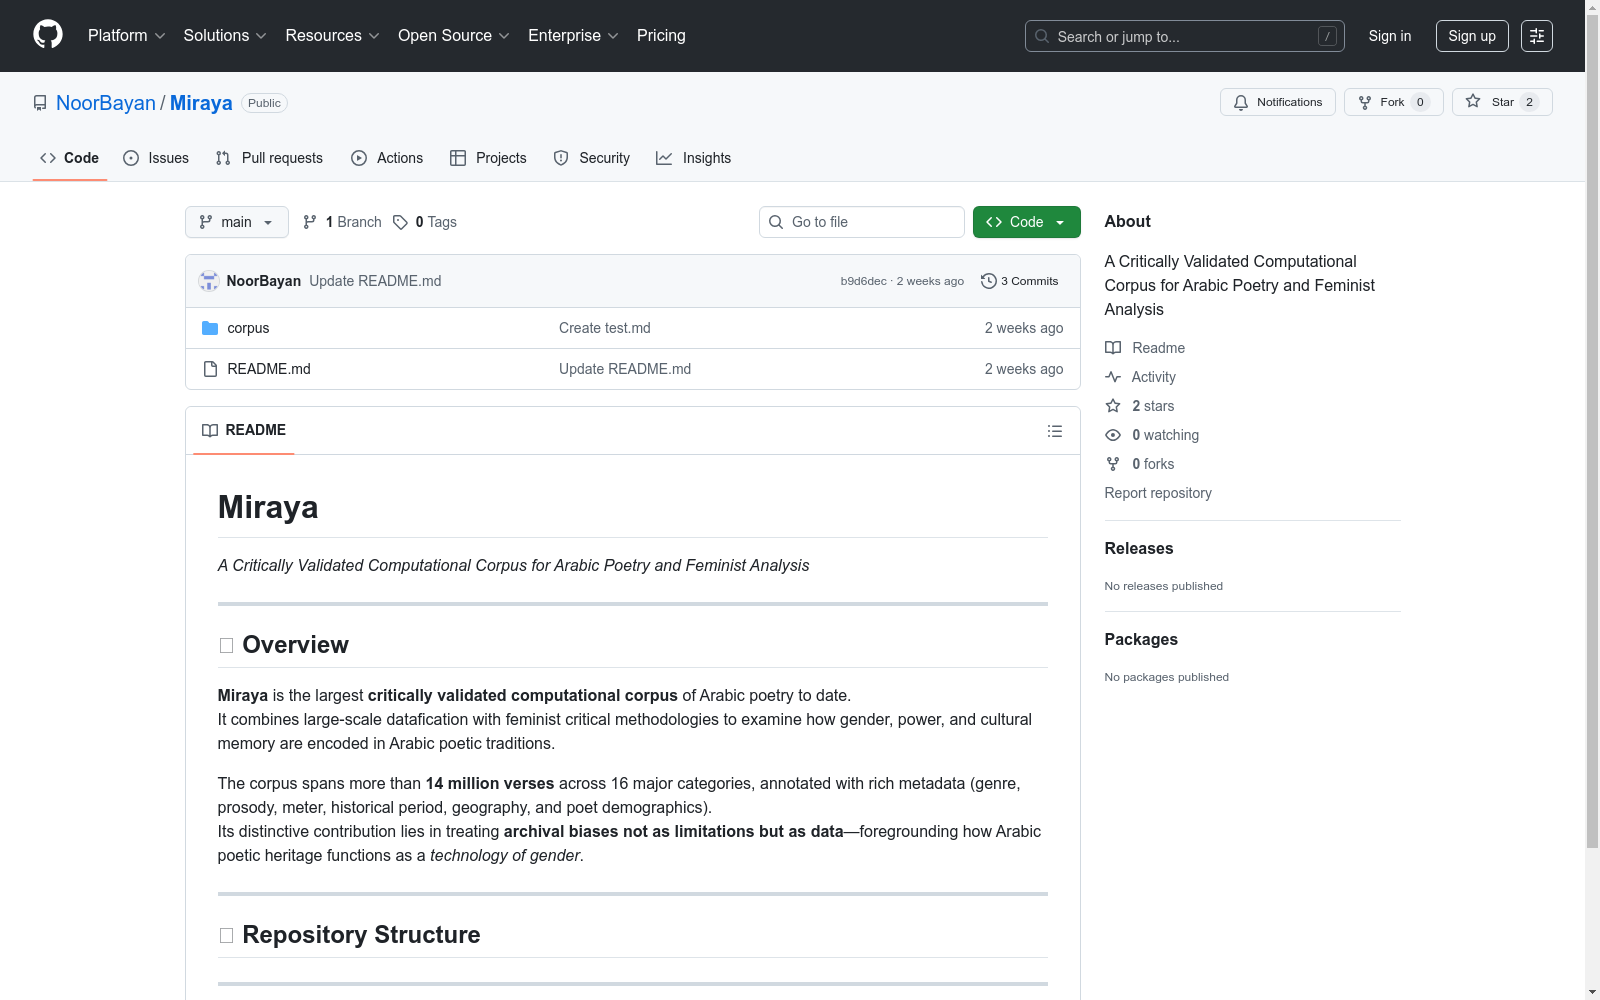Click the fork count badge 0
Screen dimensions: 1600x1000
click(1420, 102)
